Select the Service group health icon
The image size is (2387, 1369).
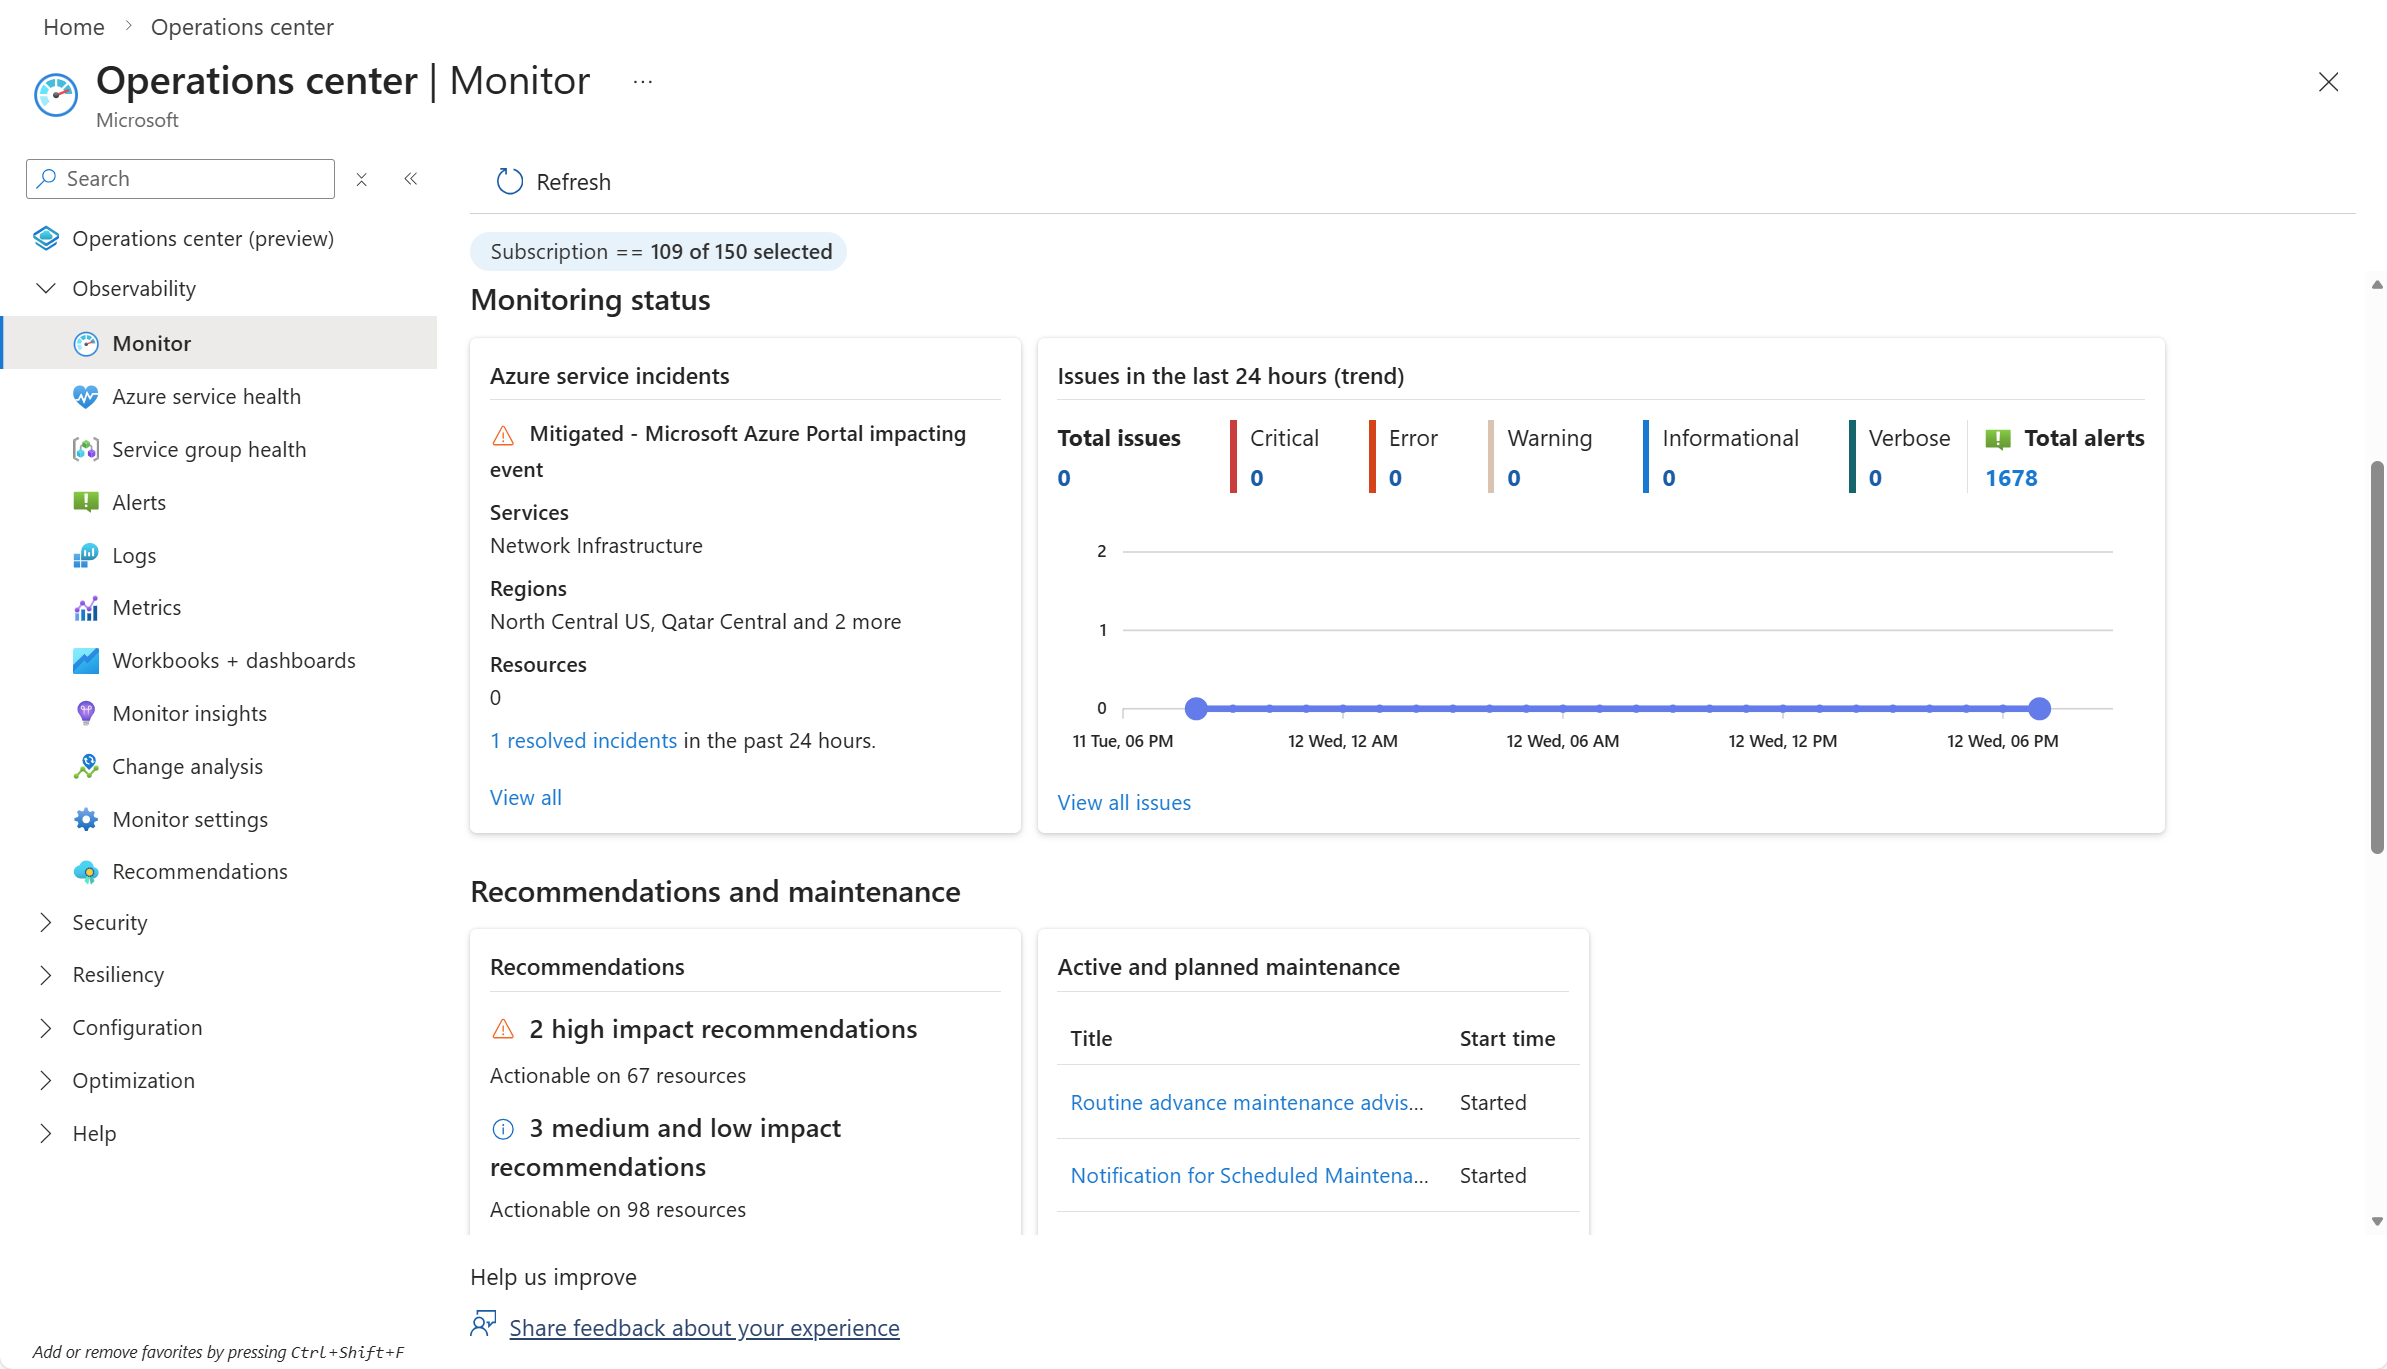[86, 449]
